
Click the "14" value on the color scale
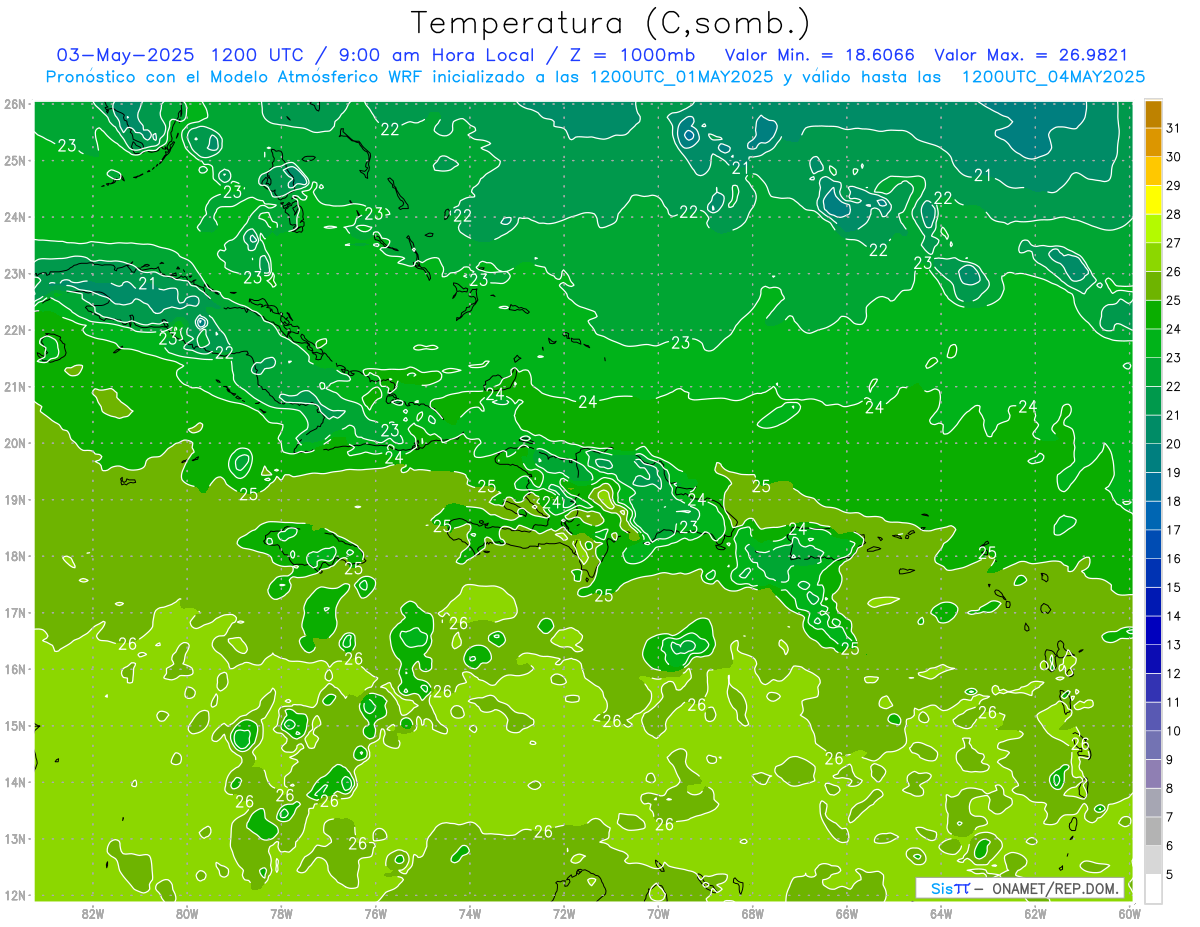tap(1174, 616)
